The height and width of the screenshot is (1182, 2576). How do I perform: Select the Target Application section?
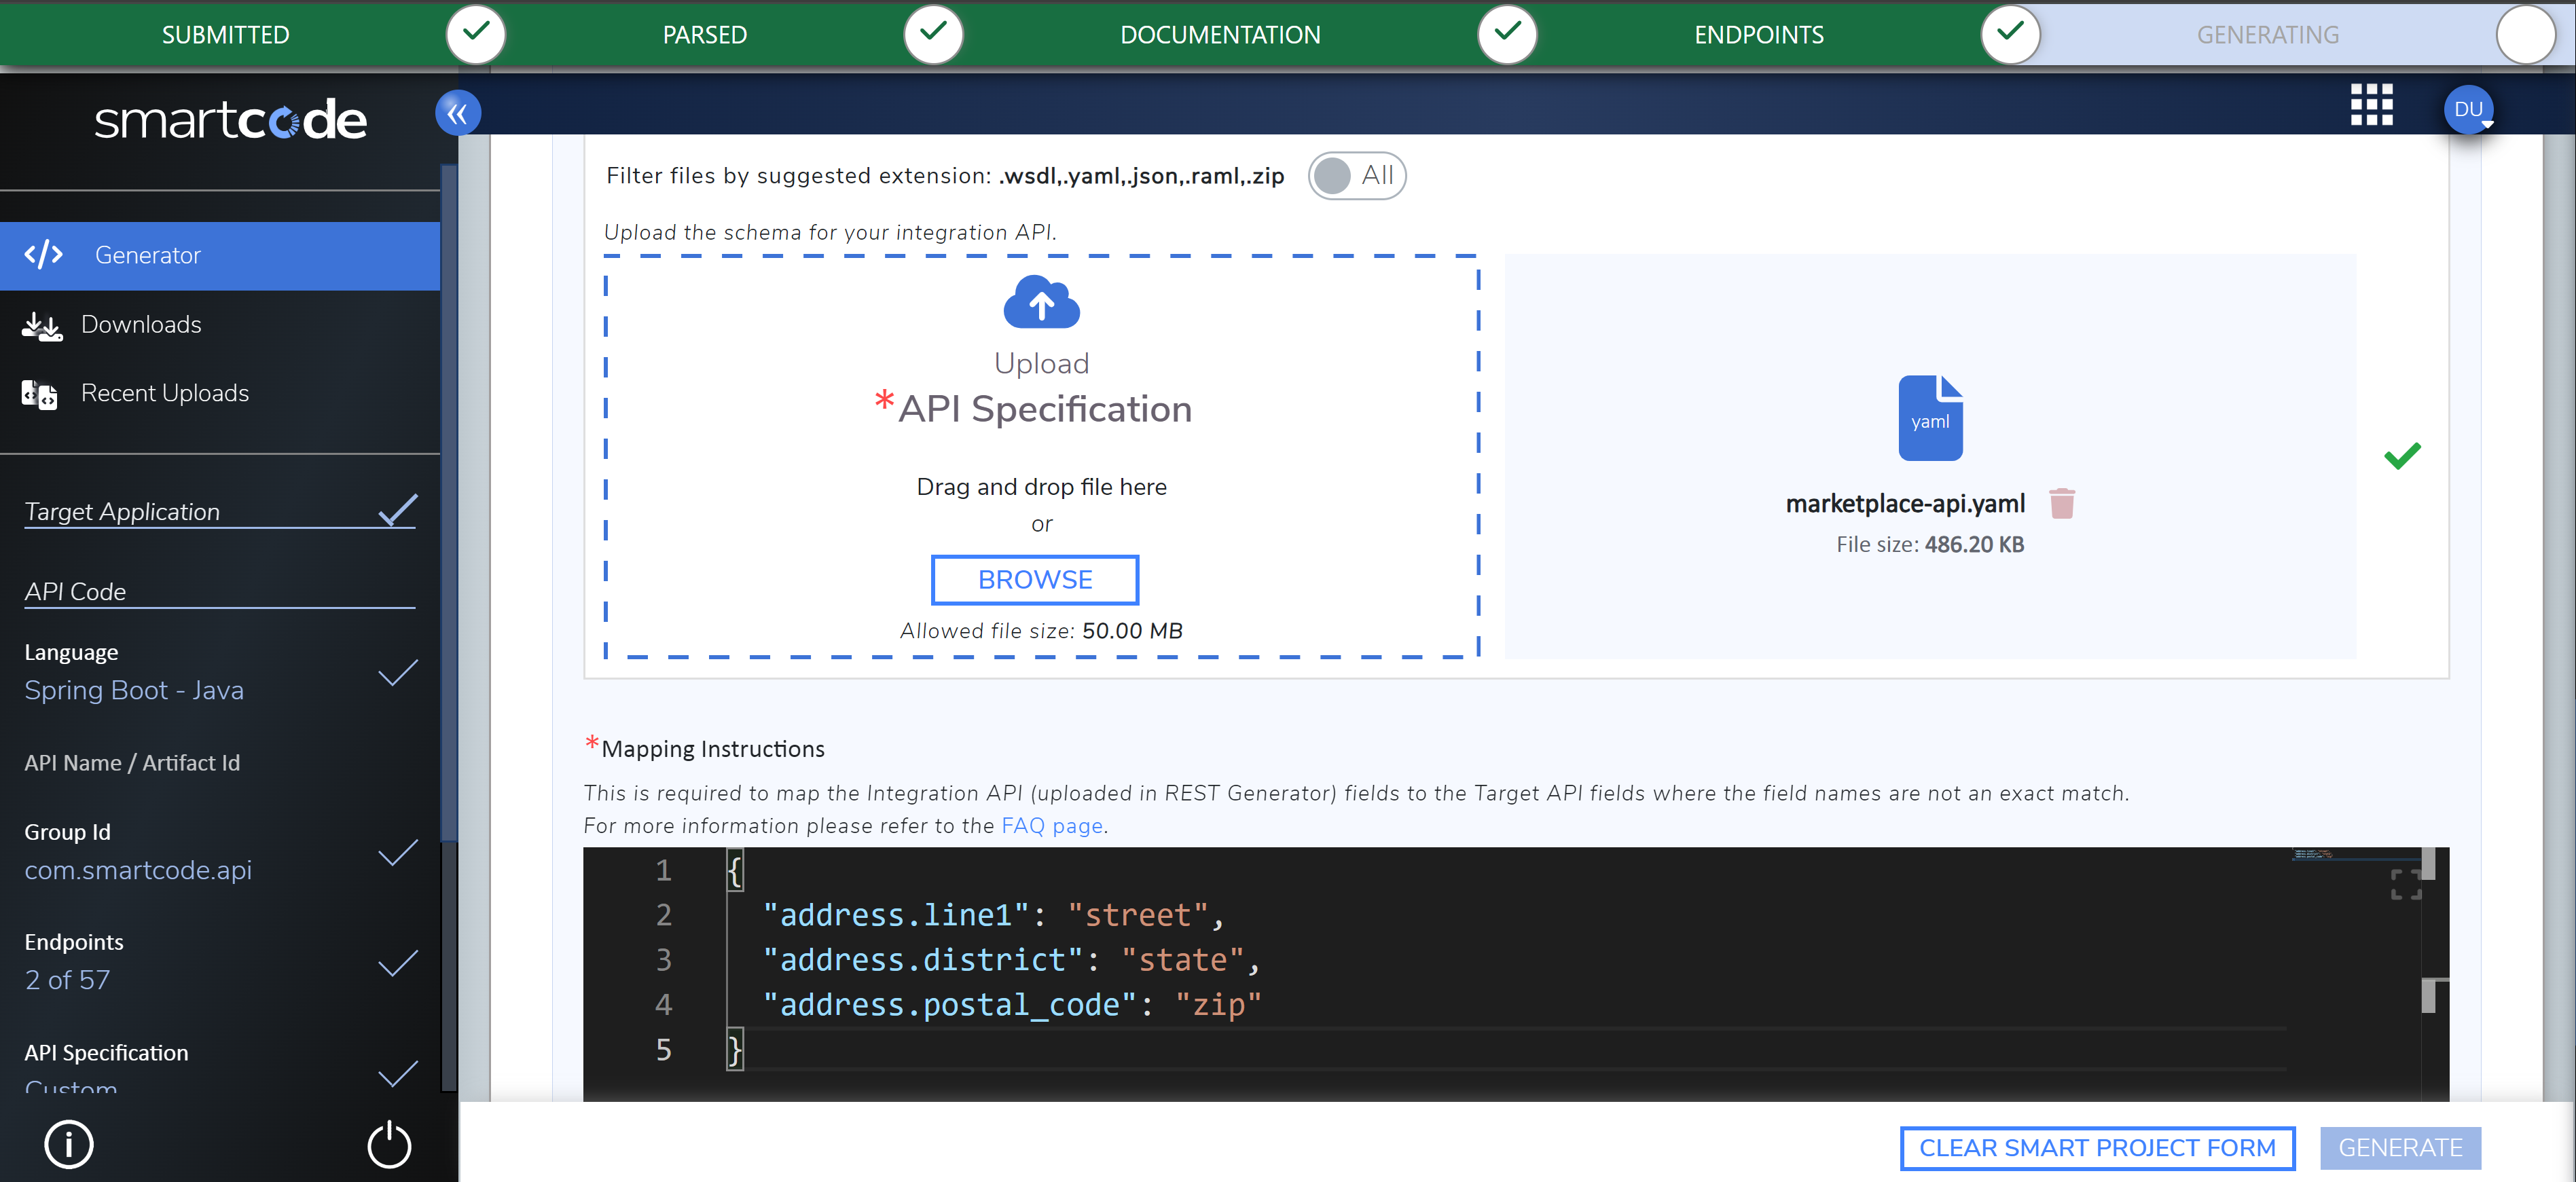219,511
